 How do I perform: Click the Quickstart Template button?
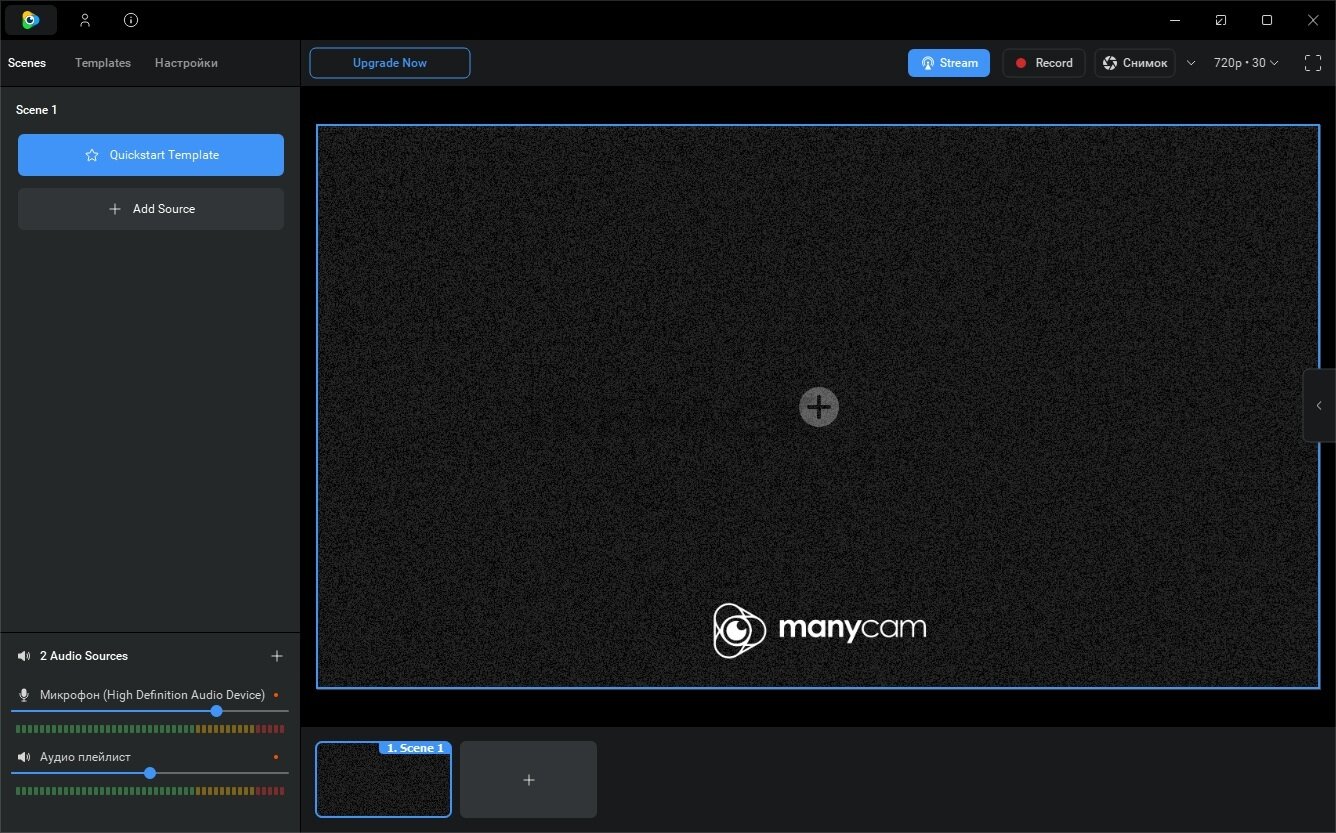pyautogui.click(x=151, y=155)
